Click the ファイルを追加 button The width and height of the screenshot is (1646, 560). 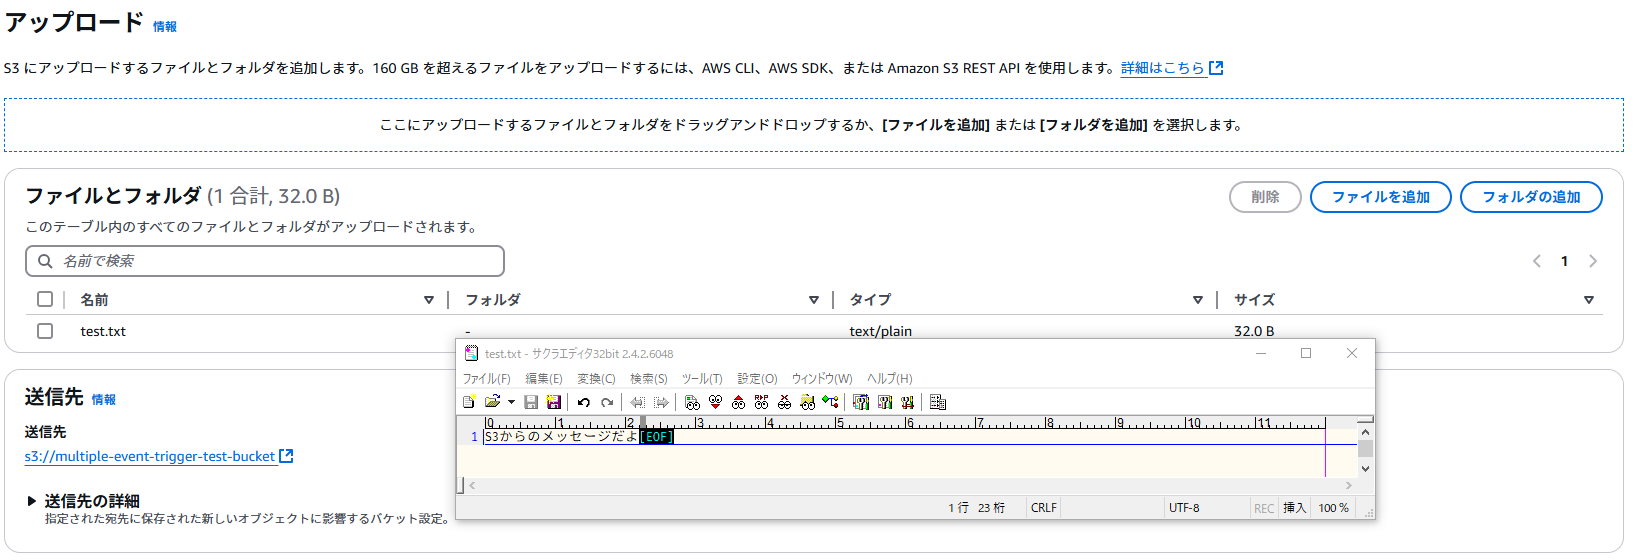click(x=1380, y=197)
